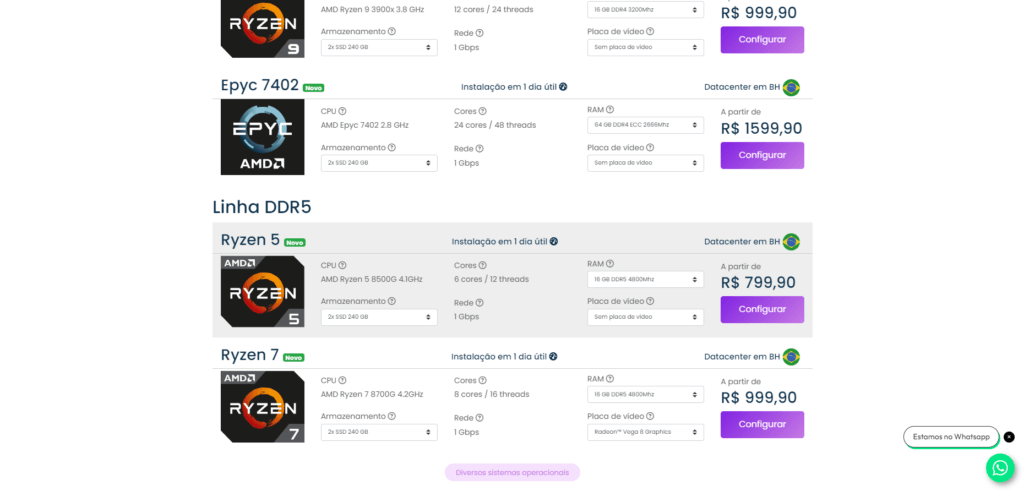Open Epyc 7402 Placa de vídeo dropdown
1024x491 pixels.
click(645, 163)
